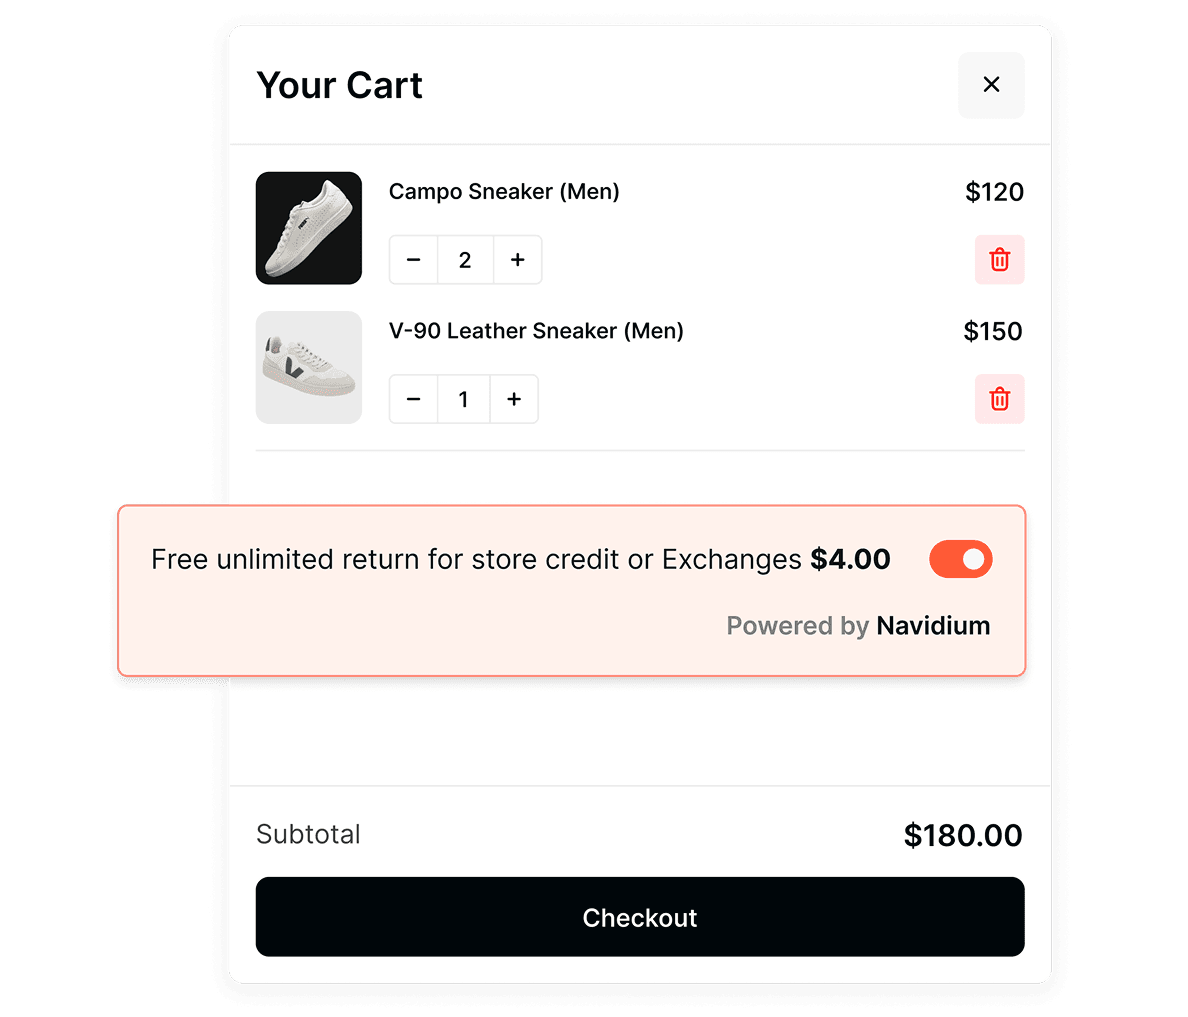Viewport: 1188px width, 1017px height.
Task: Click the $150 V-90 Sneaker price
Action: pyautogui.click(x=993, y=331)
